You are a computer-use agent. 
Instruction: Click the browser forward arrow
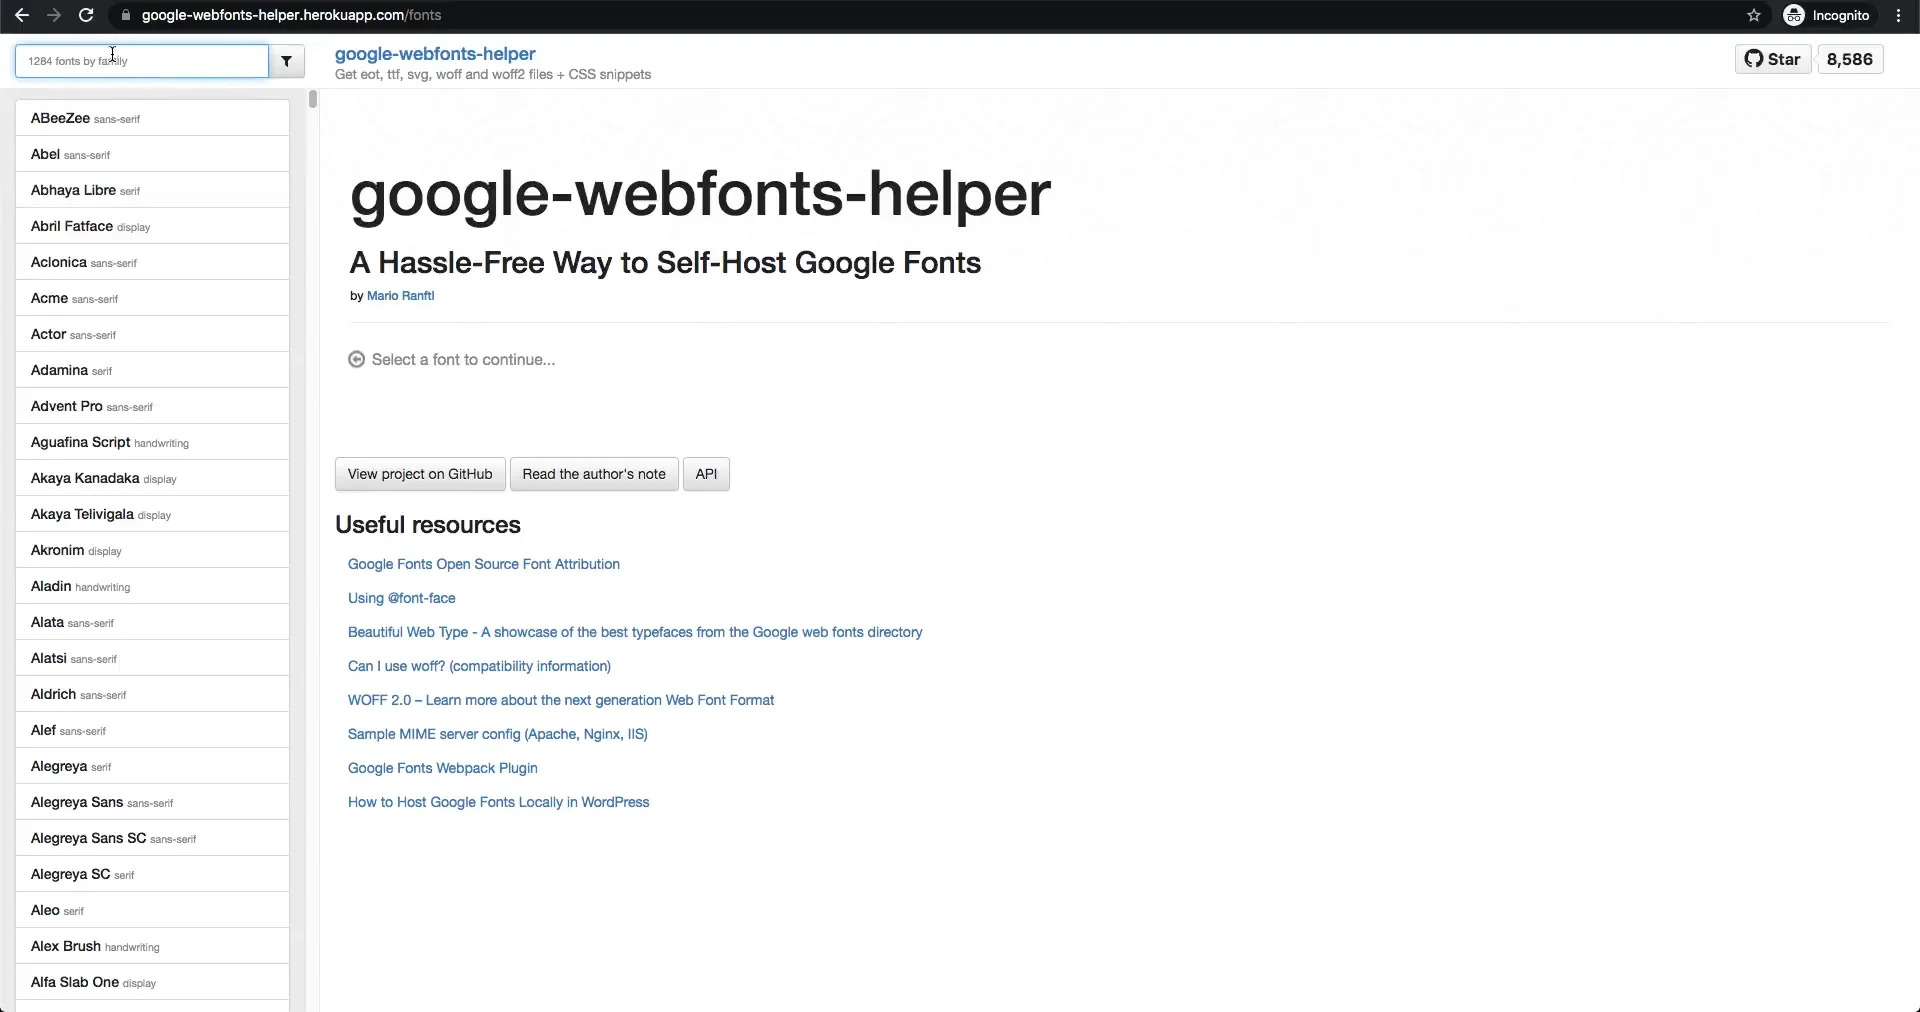tap(54, 15)
